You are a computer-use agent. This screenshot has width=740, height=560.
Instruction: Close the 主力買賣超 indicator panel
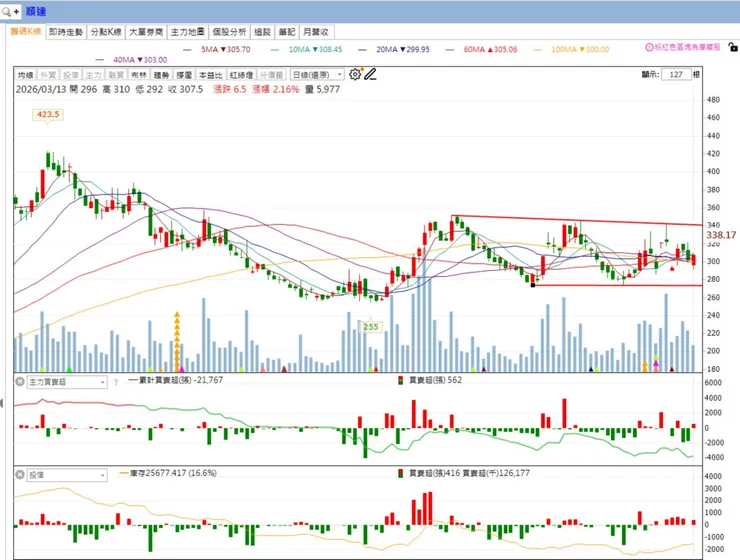[20, 381]
